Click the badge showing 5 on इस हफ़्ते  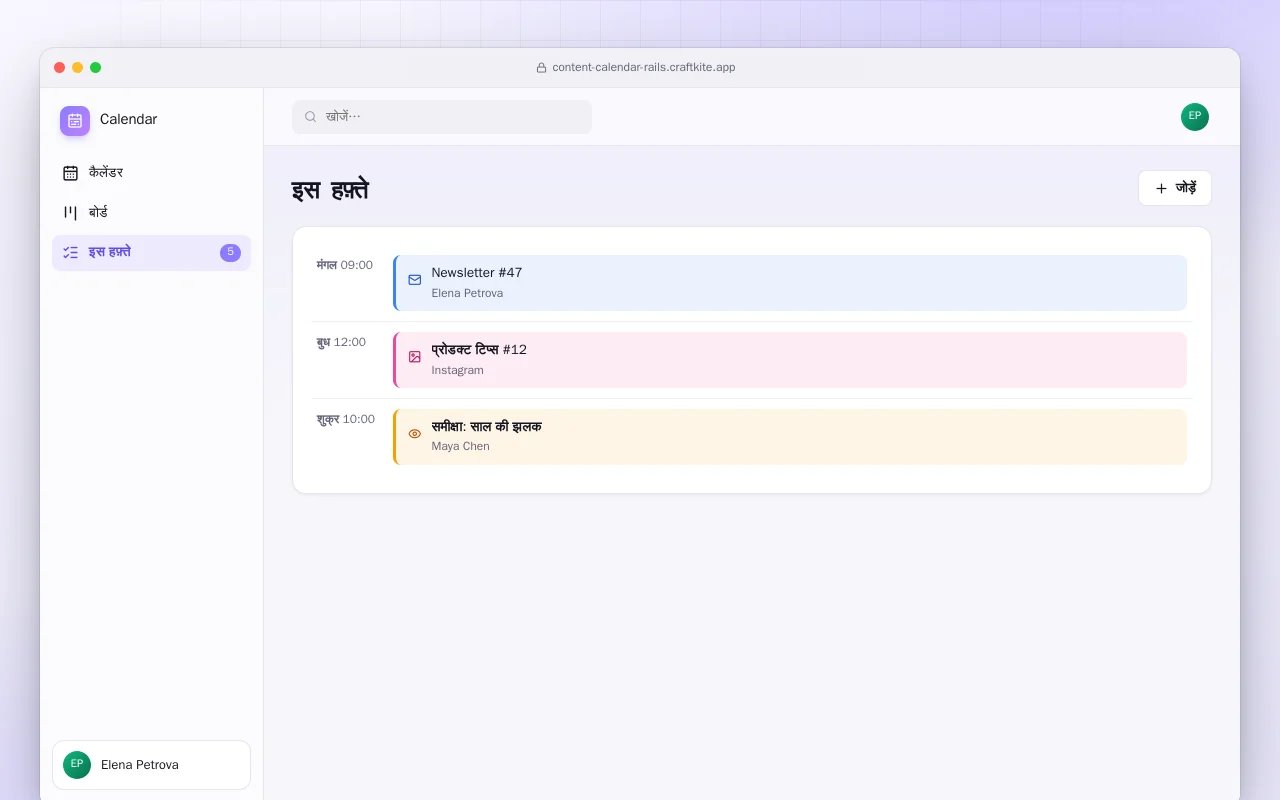coord(230,253)
